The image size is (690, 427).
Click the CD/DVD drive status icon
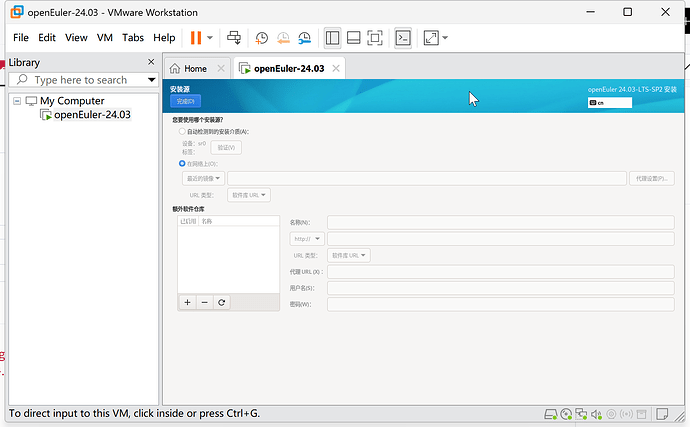[x=566, y=414]
